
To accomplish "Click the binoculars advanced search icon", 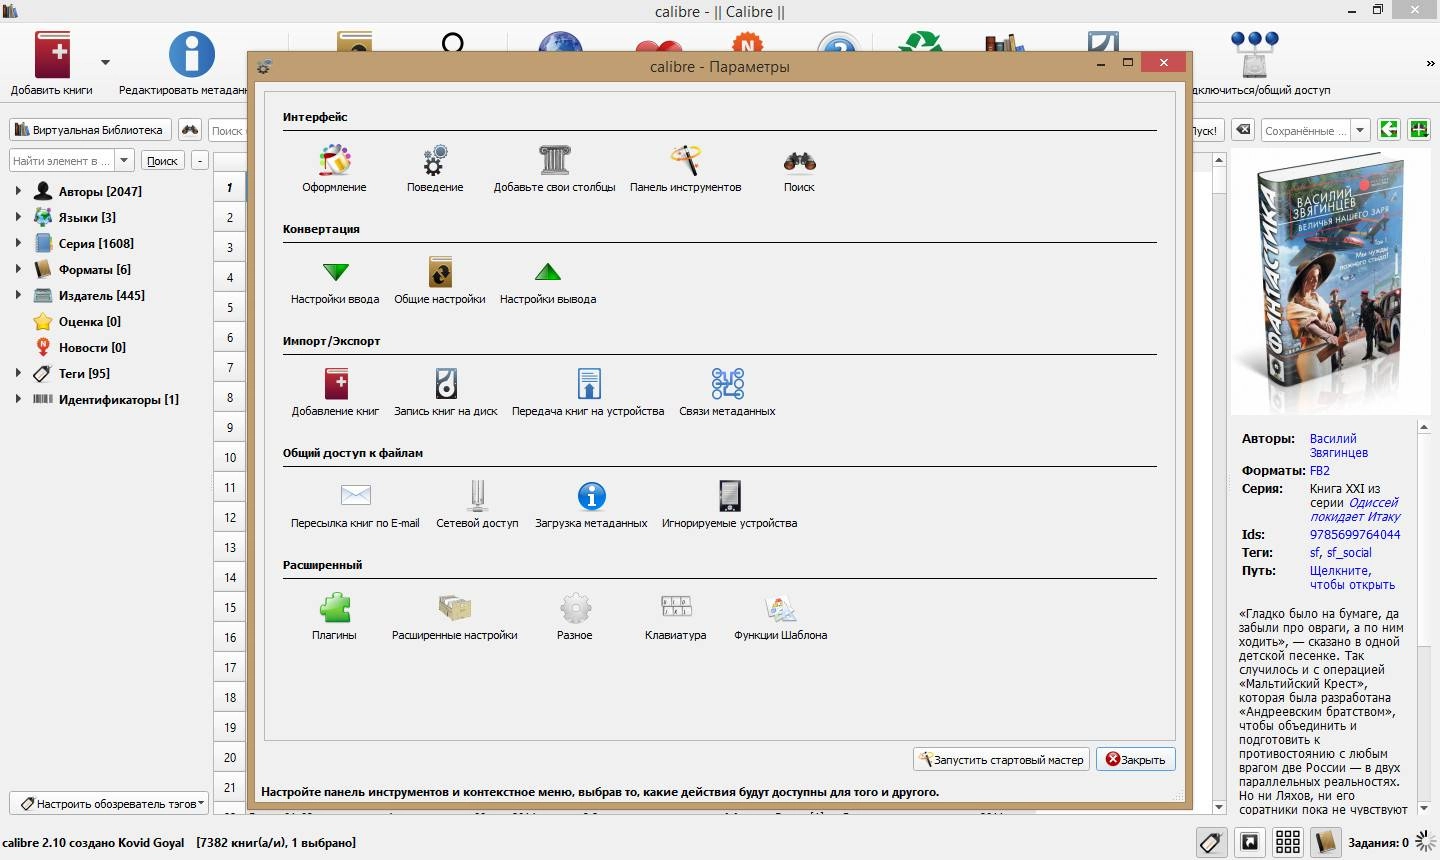I will click(190, 130).
